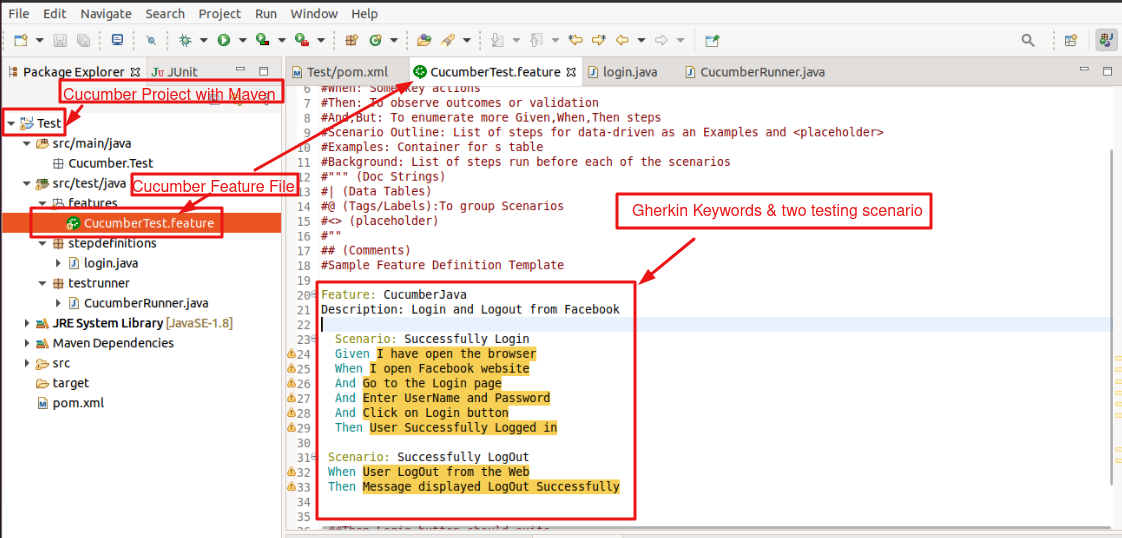Close the CucumberTest.feature editor tab
The width and height of the screenshot is (1122, 538).
pyautogui.click(x=571, y=72)
